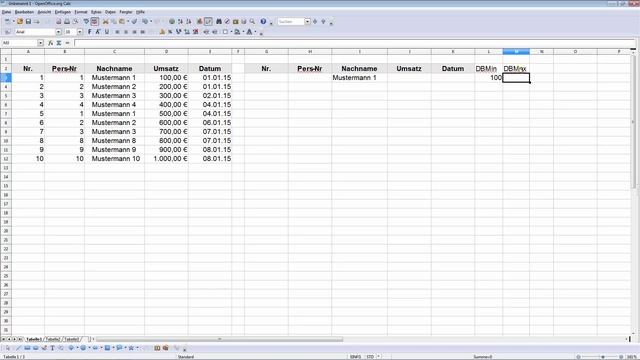
Task: Open the font name dropdown
Action: [58, 32]
